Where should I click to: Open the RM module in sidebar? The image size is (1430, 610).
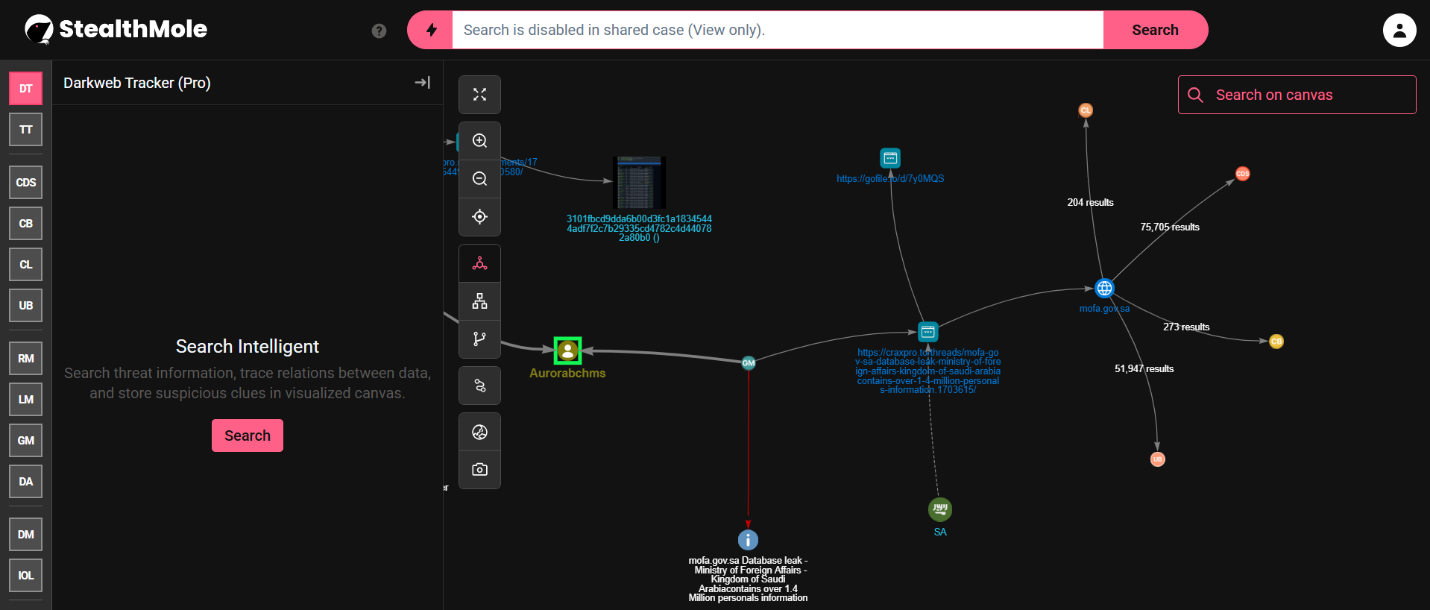[26, 358]
